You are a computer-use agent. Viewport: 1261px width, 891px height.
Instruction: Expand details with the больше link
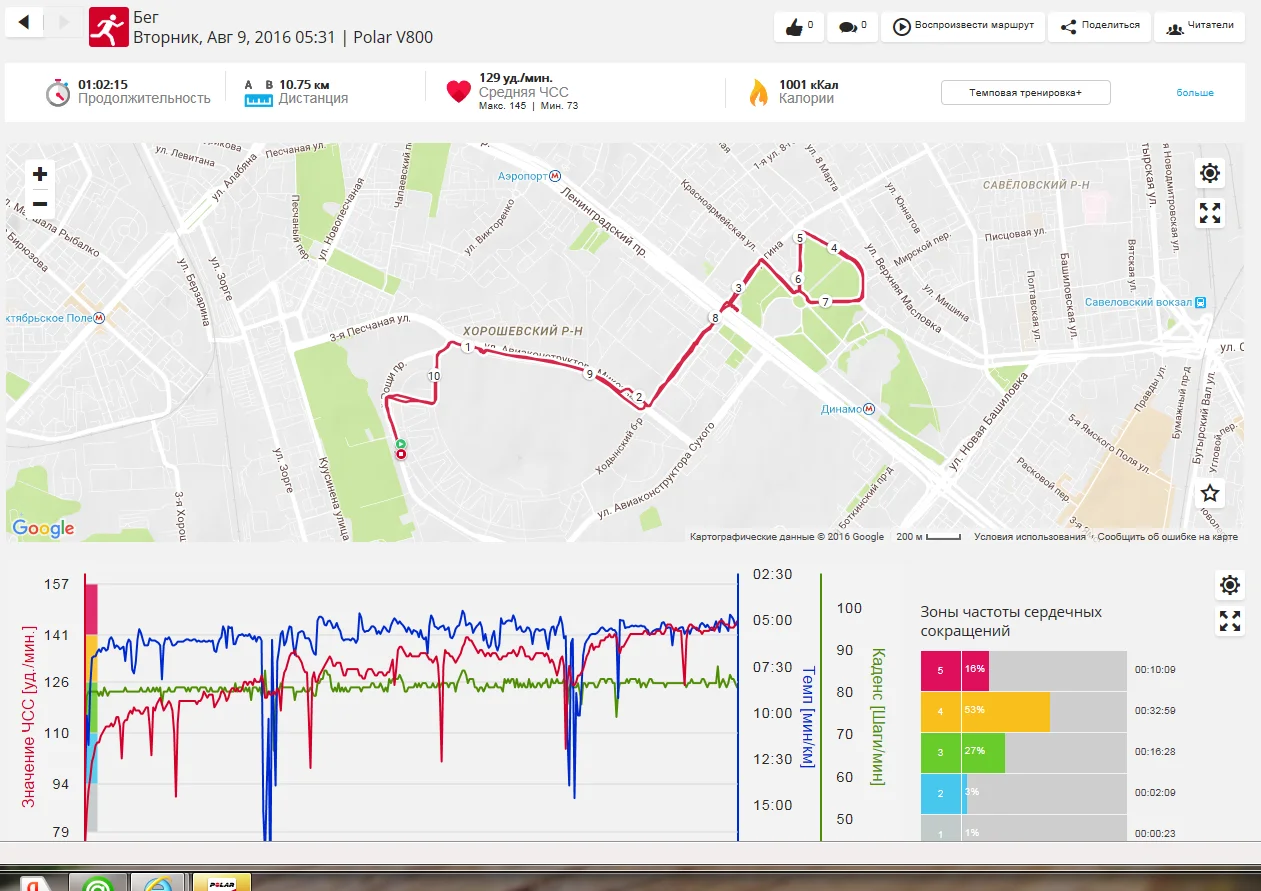point(1194,93)
